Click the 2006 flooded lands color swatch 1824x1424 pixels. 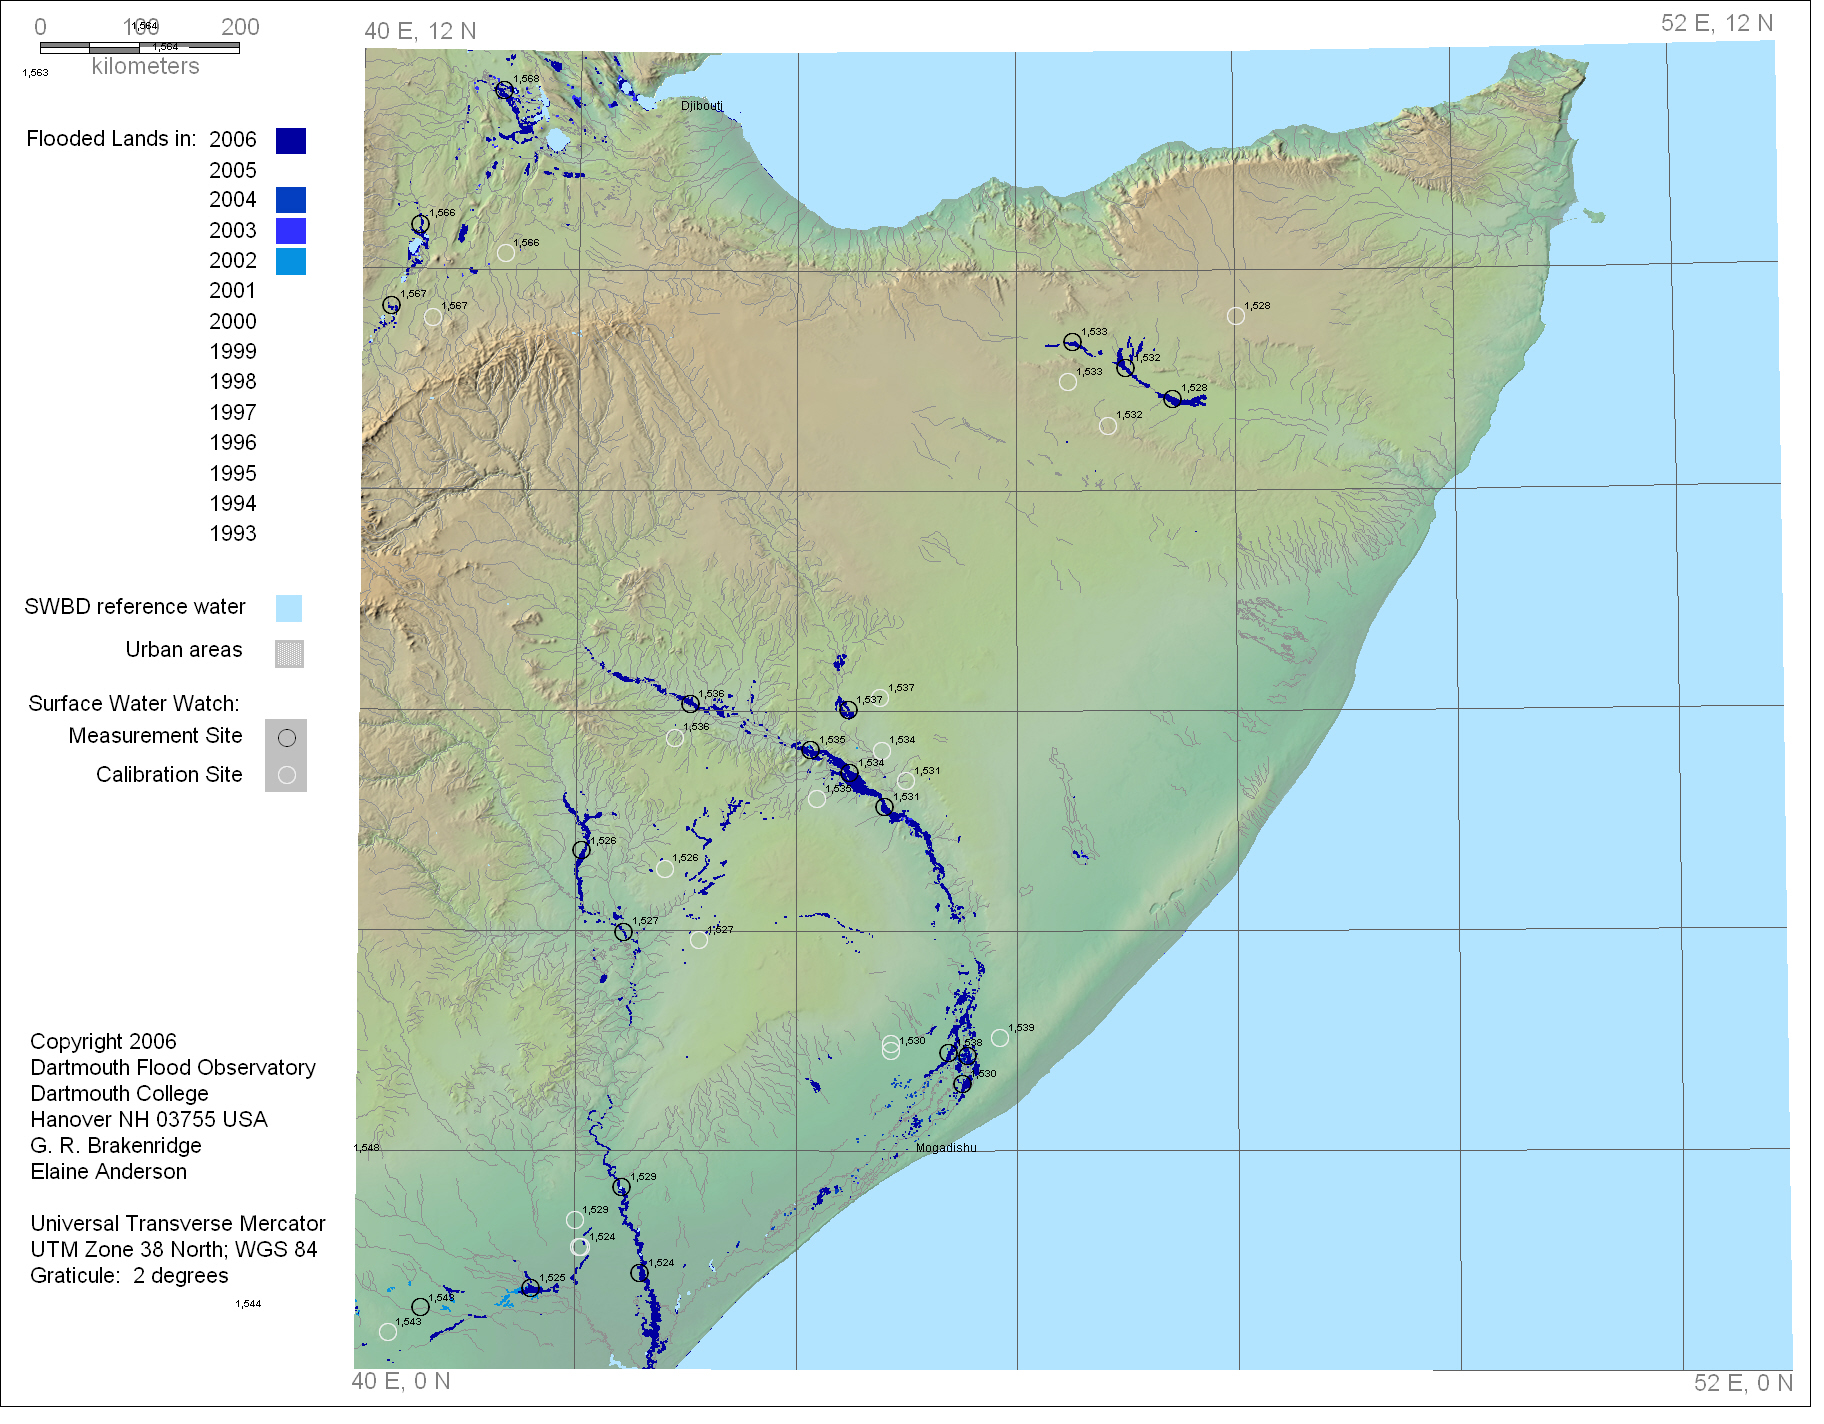coord(291,140)
